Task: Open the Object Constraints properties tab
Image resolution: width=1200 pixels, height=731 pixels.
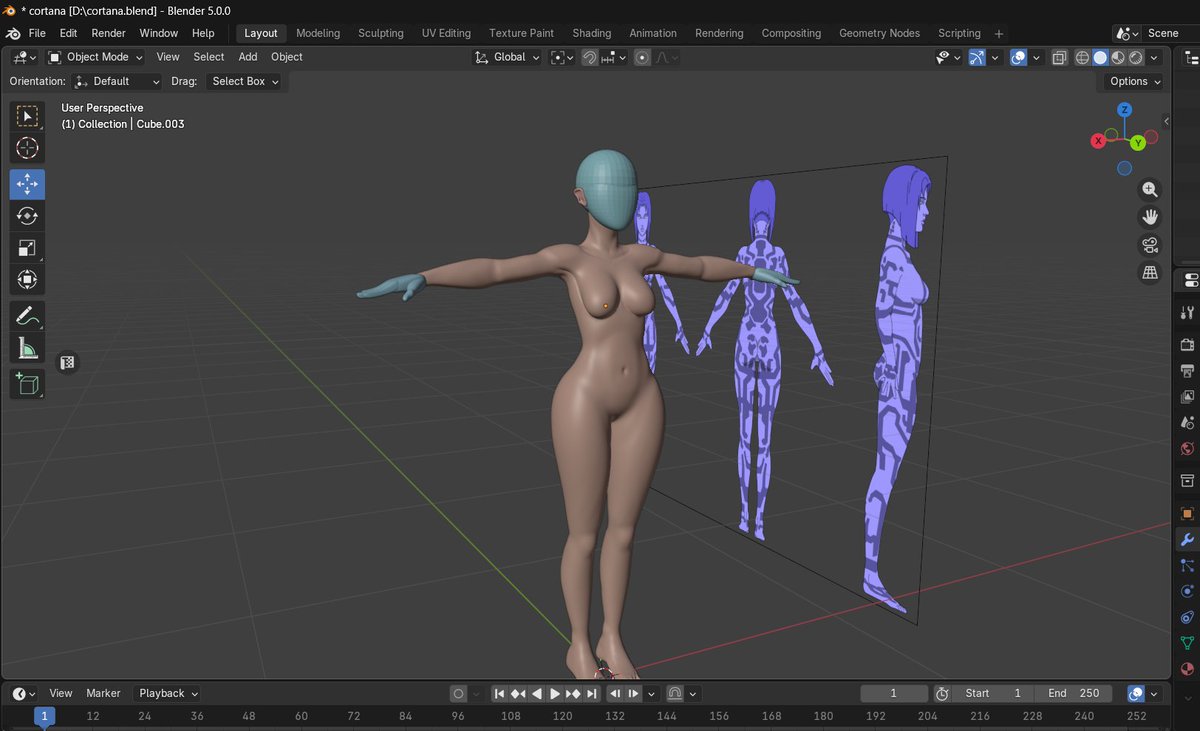Action: coord(1188,618)
